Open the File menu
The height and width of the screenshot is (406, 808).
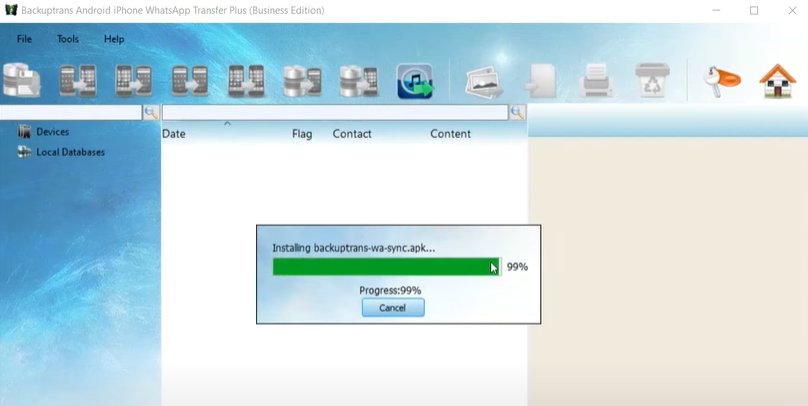coord(24,39)
